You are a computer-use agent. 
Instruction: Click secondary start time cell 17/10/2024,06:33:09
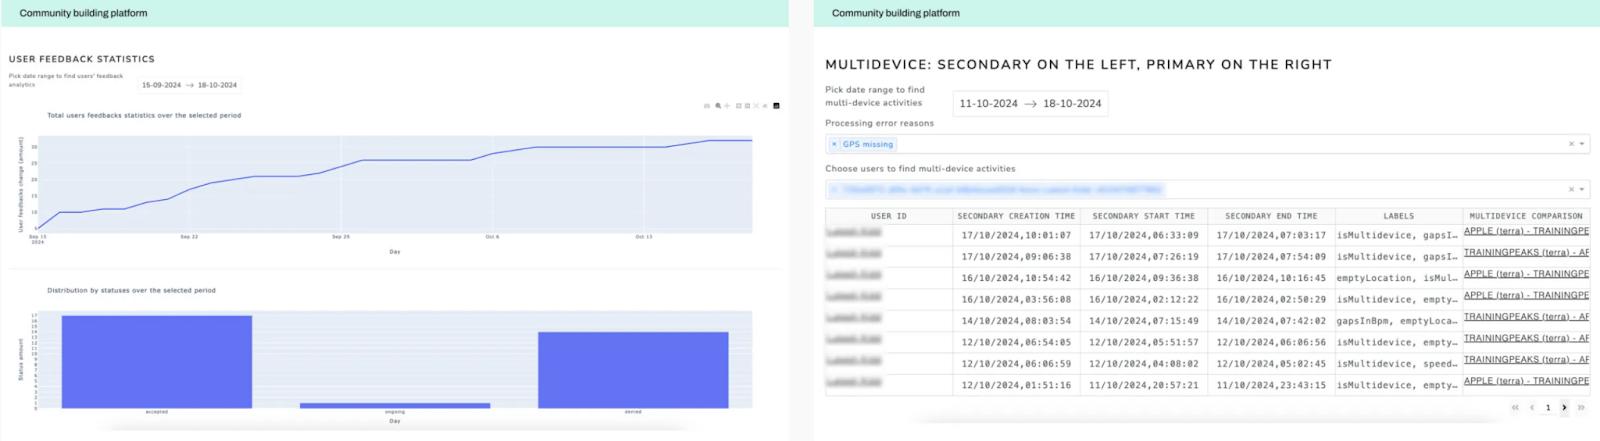1143,236
